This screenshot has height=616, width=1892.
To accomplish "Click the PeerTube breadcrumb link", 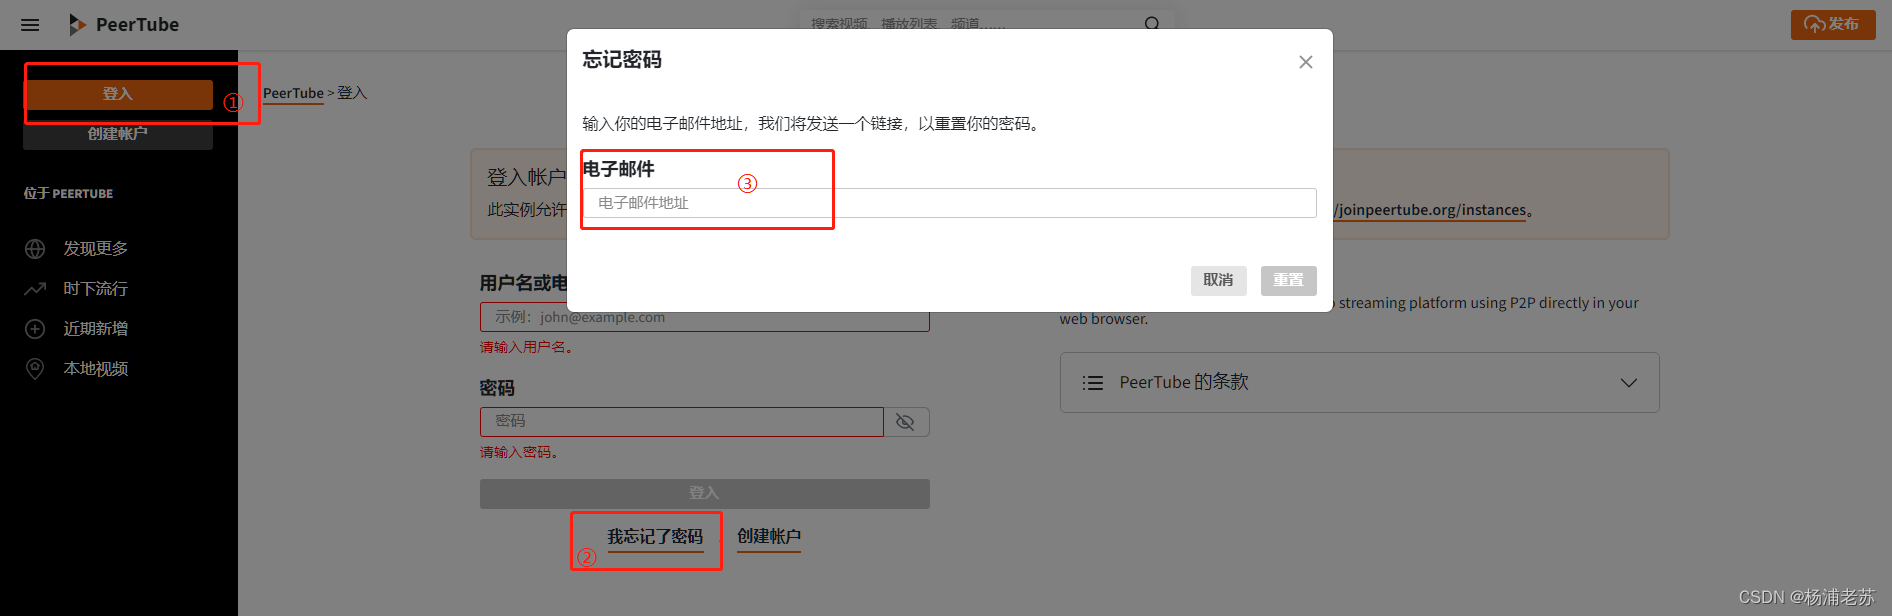I will (x=293, y=93).
